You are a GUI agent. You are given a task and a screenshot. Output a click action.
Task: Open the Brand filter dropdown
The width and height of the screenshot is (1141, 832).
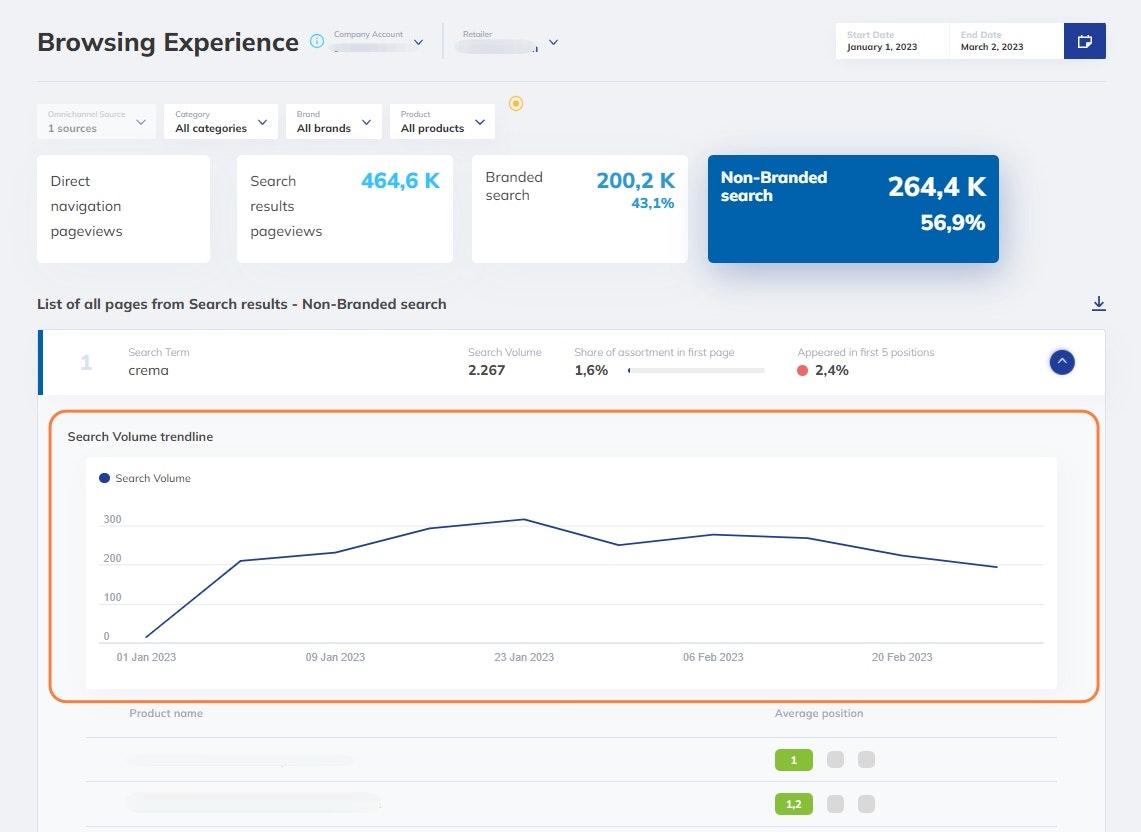pyautogui.click(x=333, y=122)
